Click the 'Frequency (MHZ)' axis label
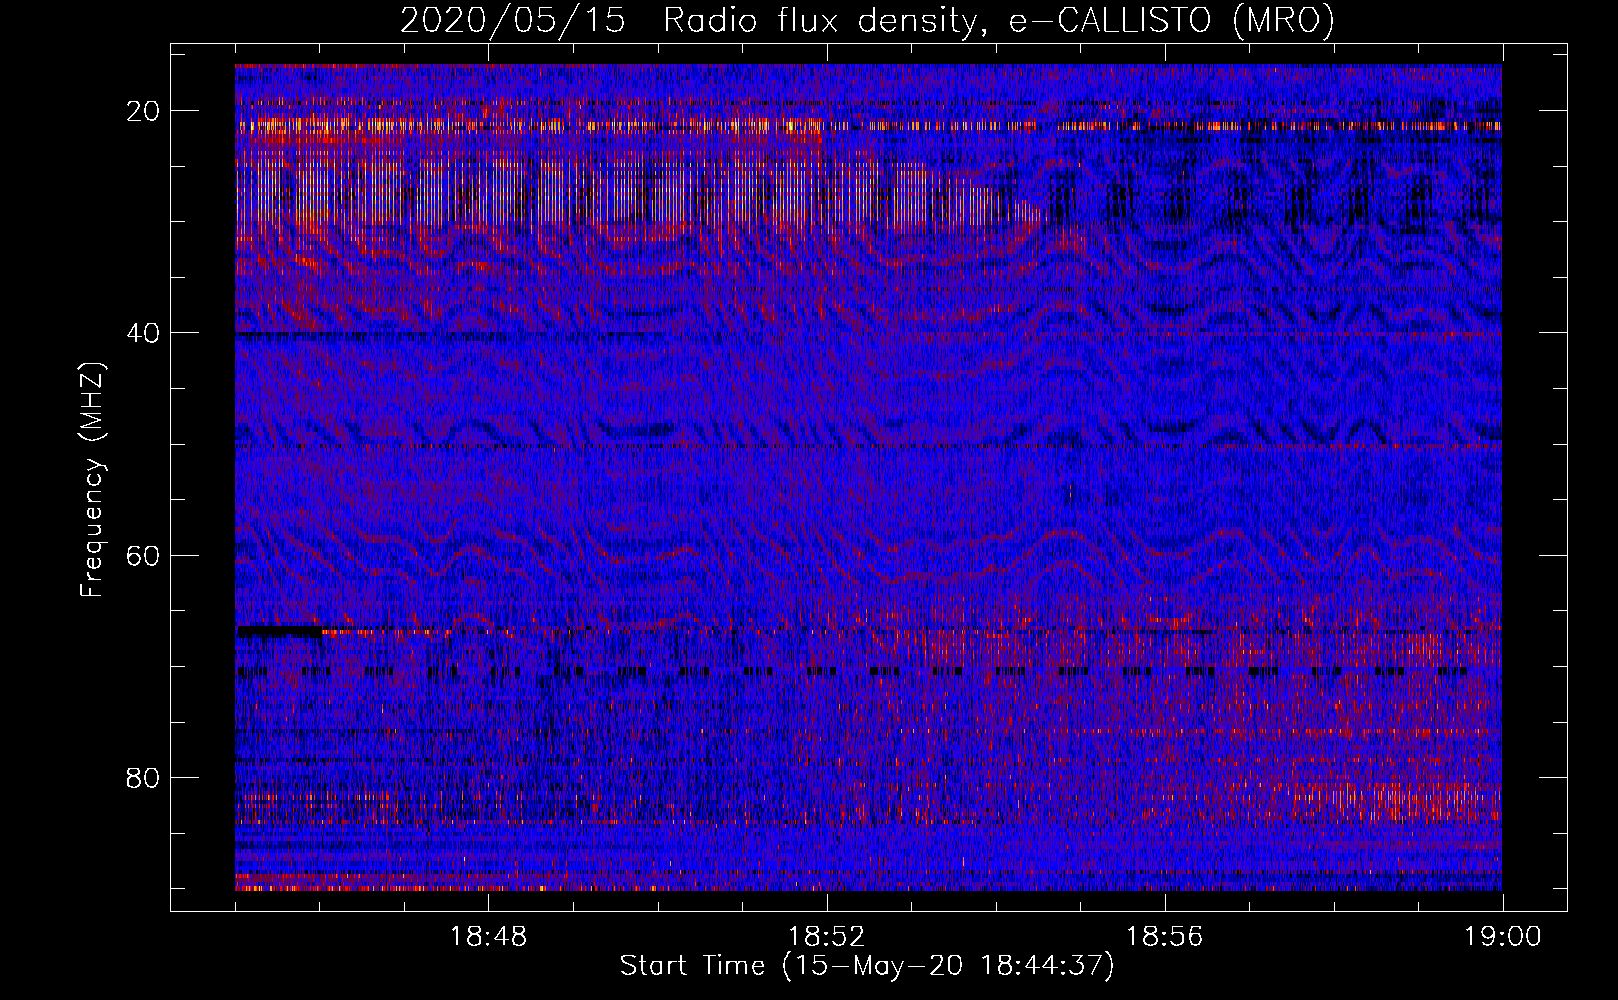This screenshot has width=1618, height=1000. pos(92,481)
